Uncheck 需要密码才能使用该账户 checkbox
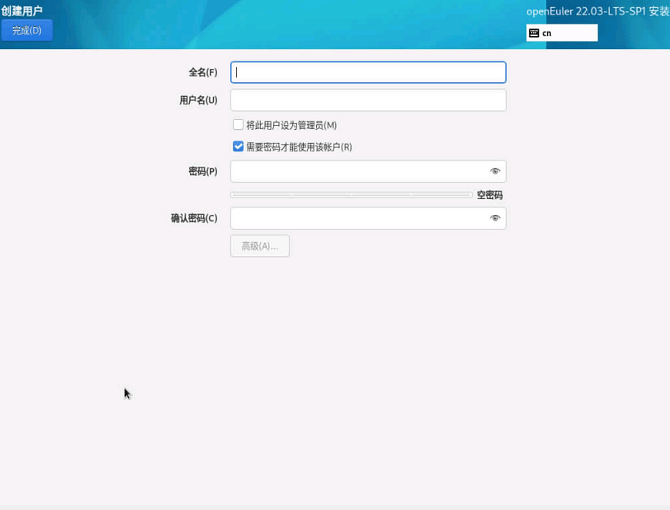The width and height of the screenshot is (670, 510). point(238,146)
